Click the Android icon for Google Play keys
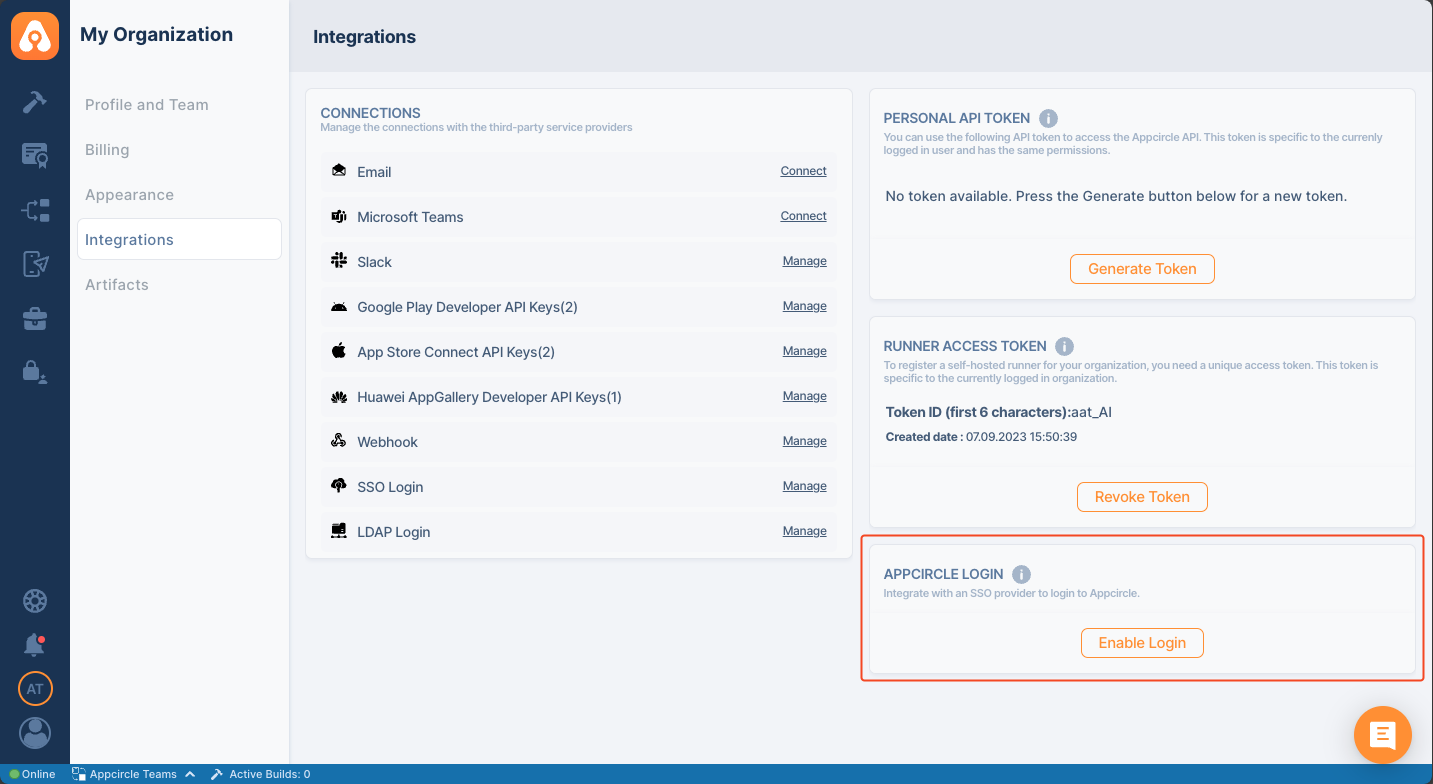Screen dimensions: 1433x784 point(339,307)
